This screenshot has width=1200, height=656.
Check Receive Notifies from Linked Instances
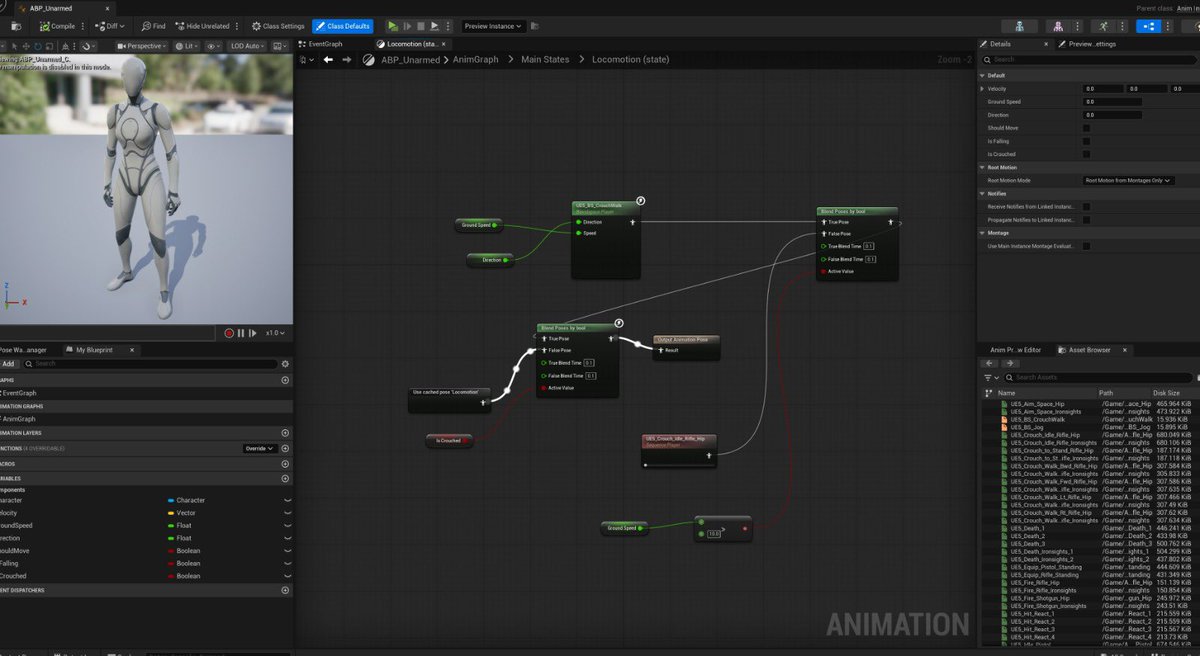pyautogui.click(x=1087, y=206)
